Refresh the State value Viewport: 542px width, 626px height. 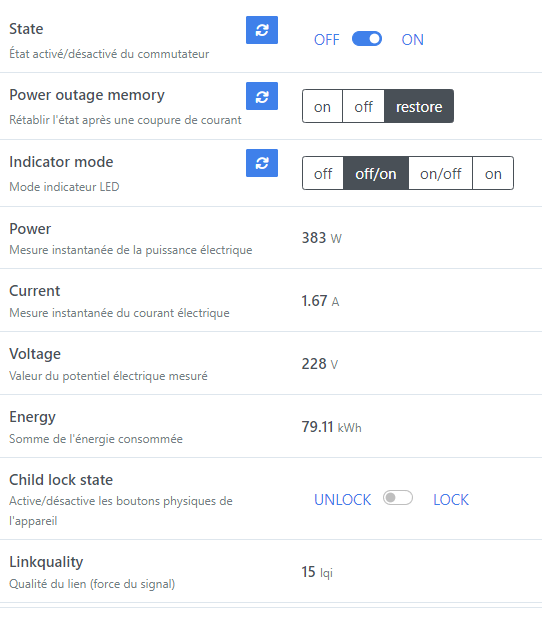click(x=262, y=30)
